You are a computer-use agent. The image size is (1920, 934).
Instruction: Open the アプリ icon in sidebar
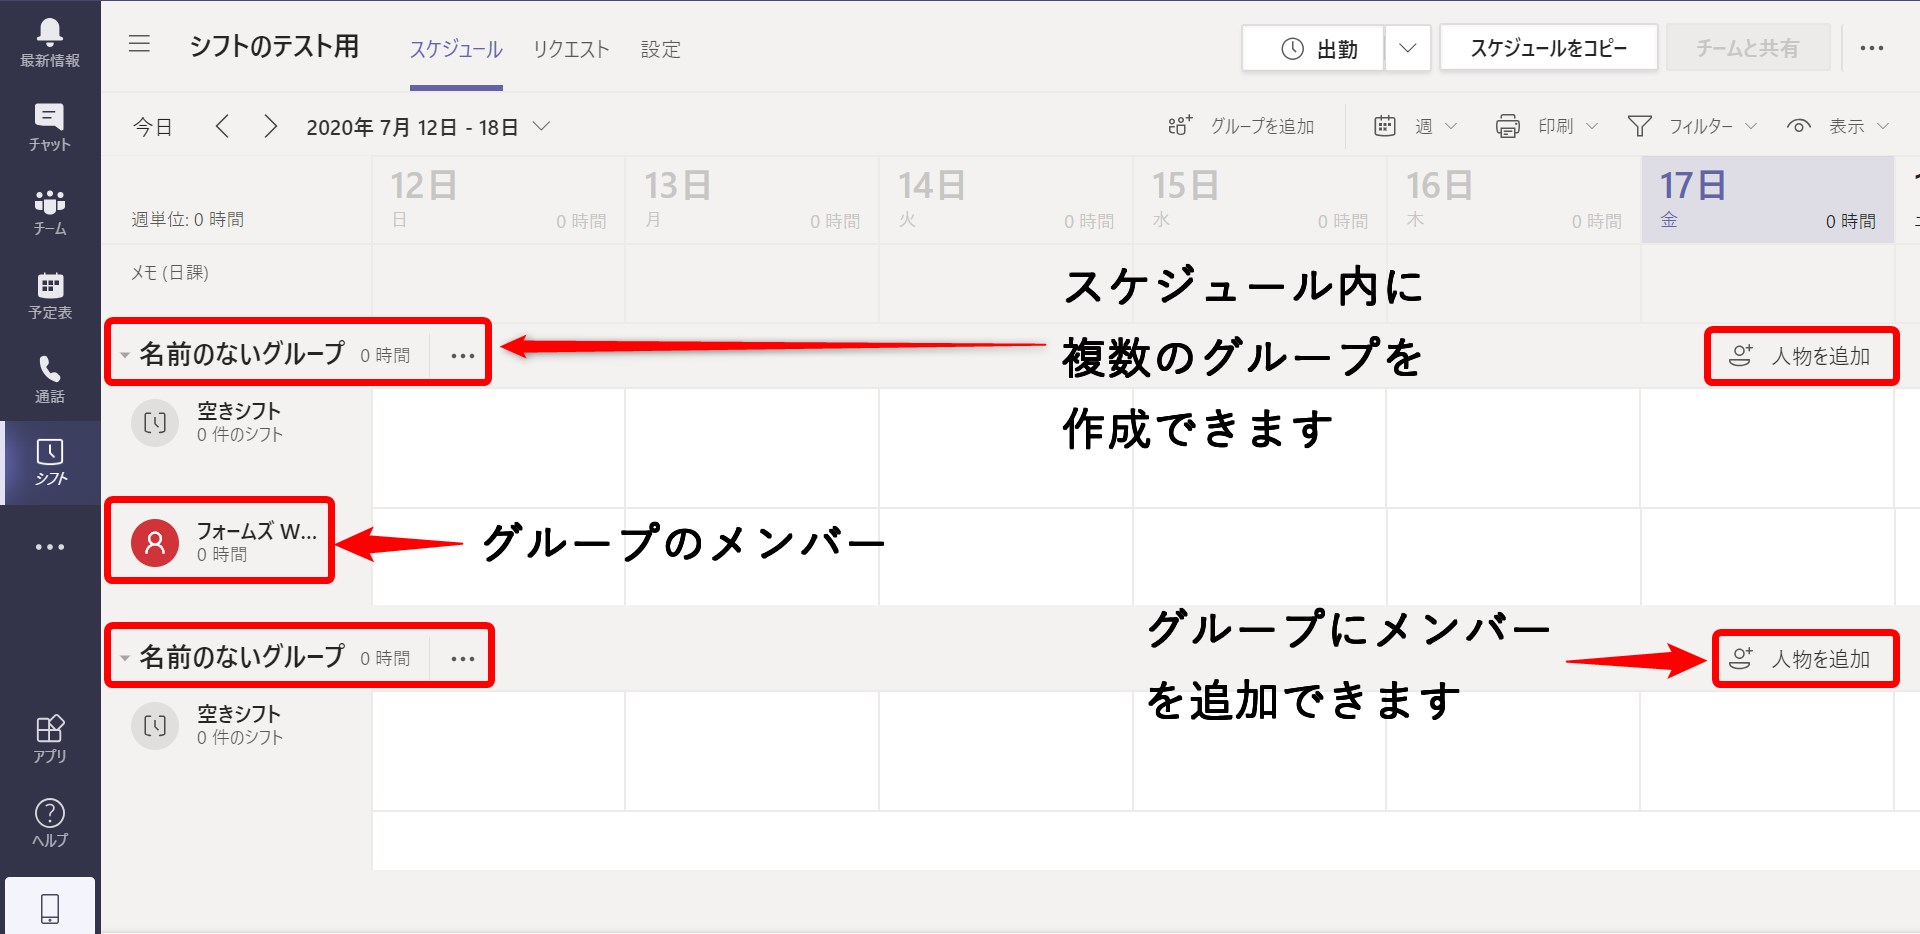pyautogui.click(x=49, y=737)
